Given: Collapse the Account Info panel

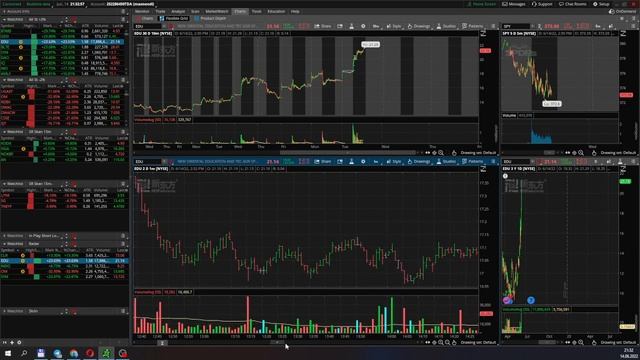Looking at the screenshot, I should [4, 11].
